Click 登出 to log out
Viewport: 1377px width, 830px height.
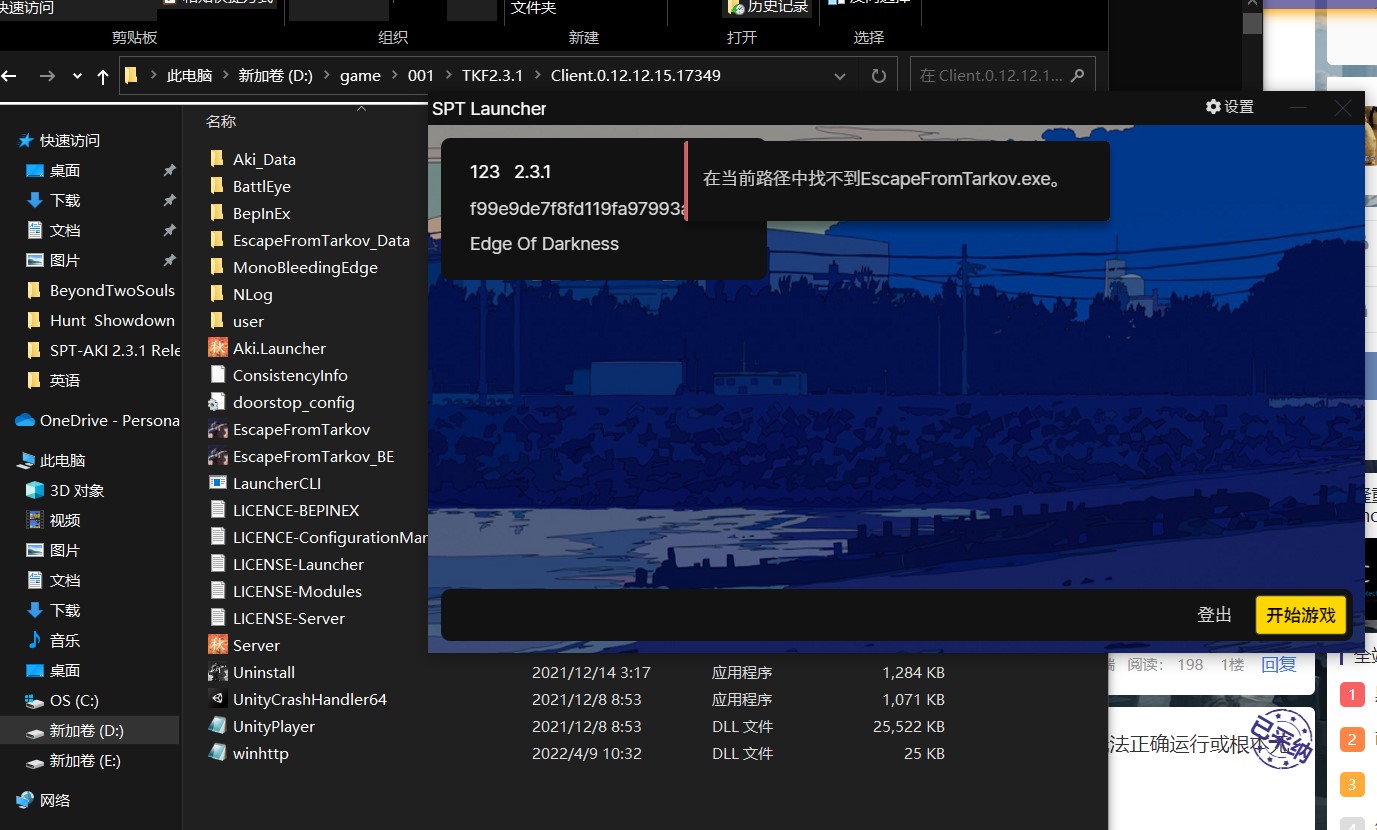tap(1215, 615)
